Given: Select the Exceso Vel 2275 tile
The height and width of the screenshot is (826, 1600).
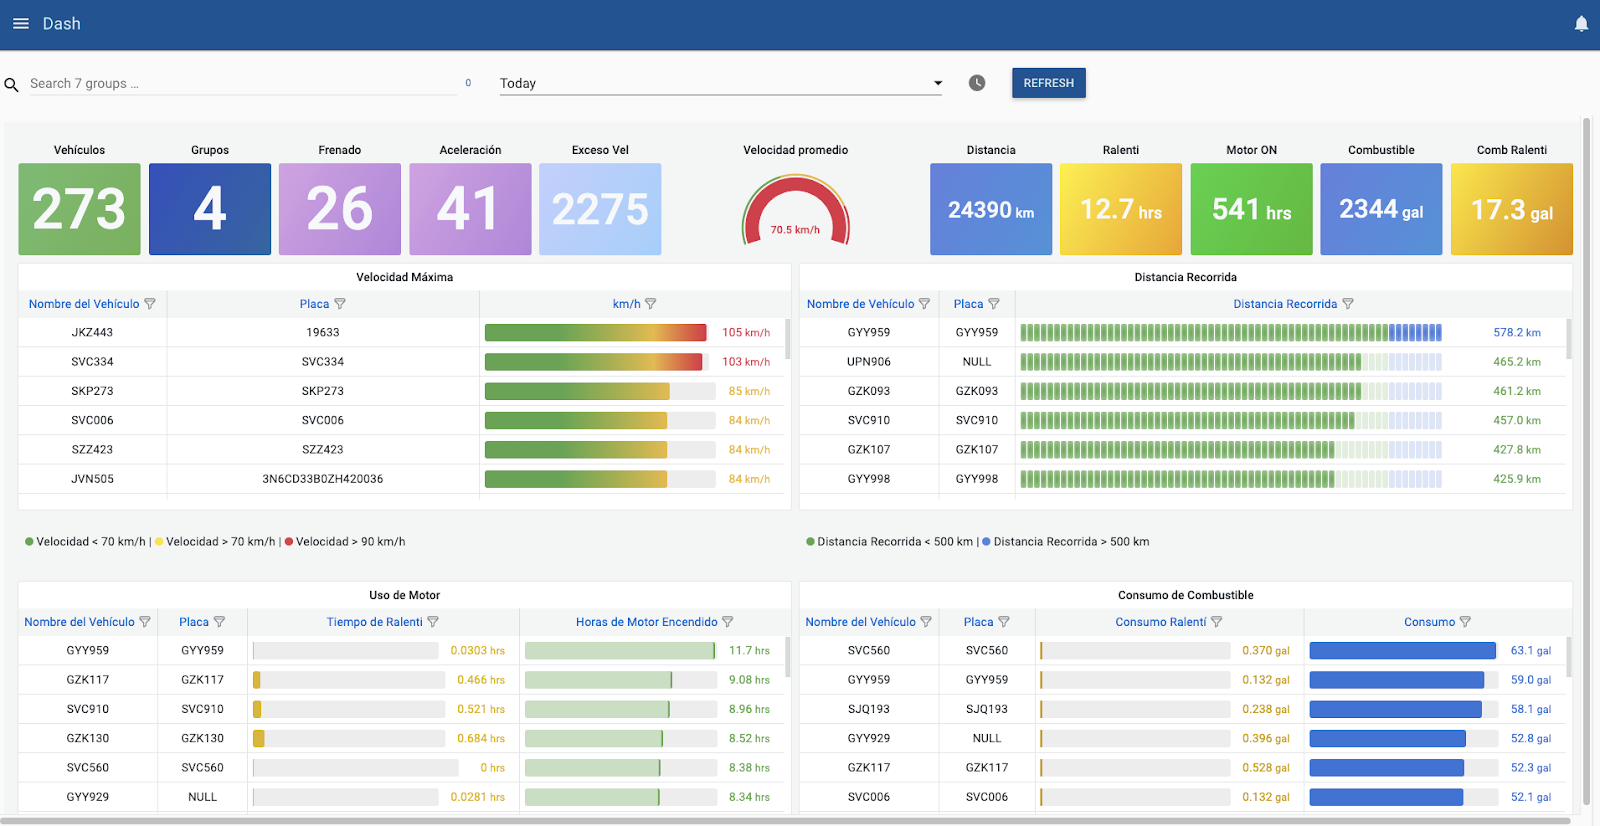Looking at the screenshot, I should click(600, 209).
